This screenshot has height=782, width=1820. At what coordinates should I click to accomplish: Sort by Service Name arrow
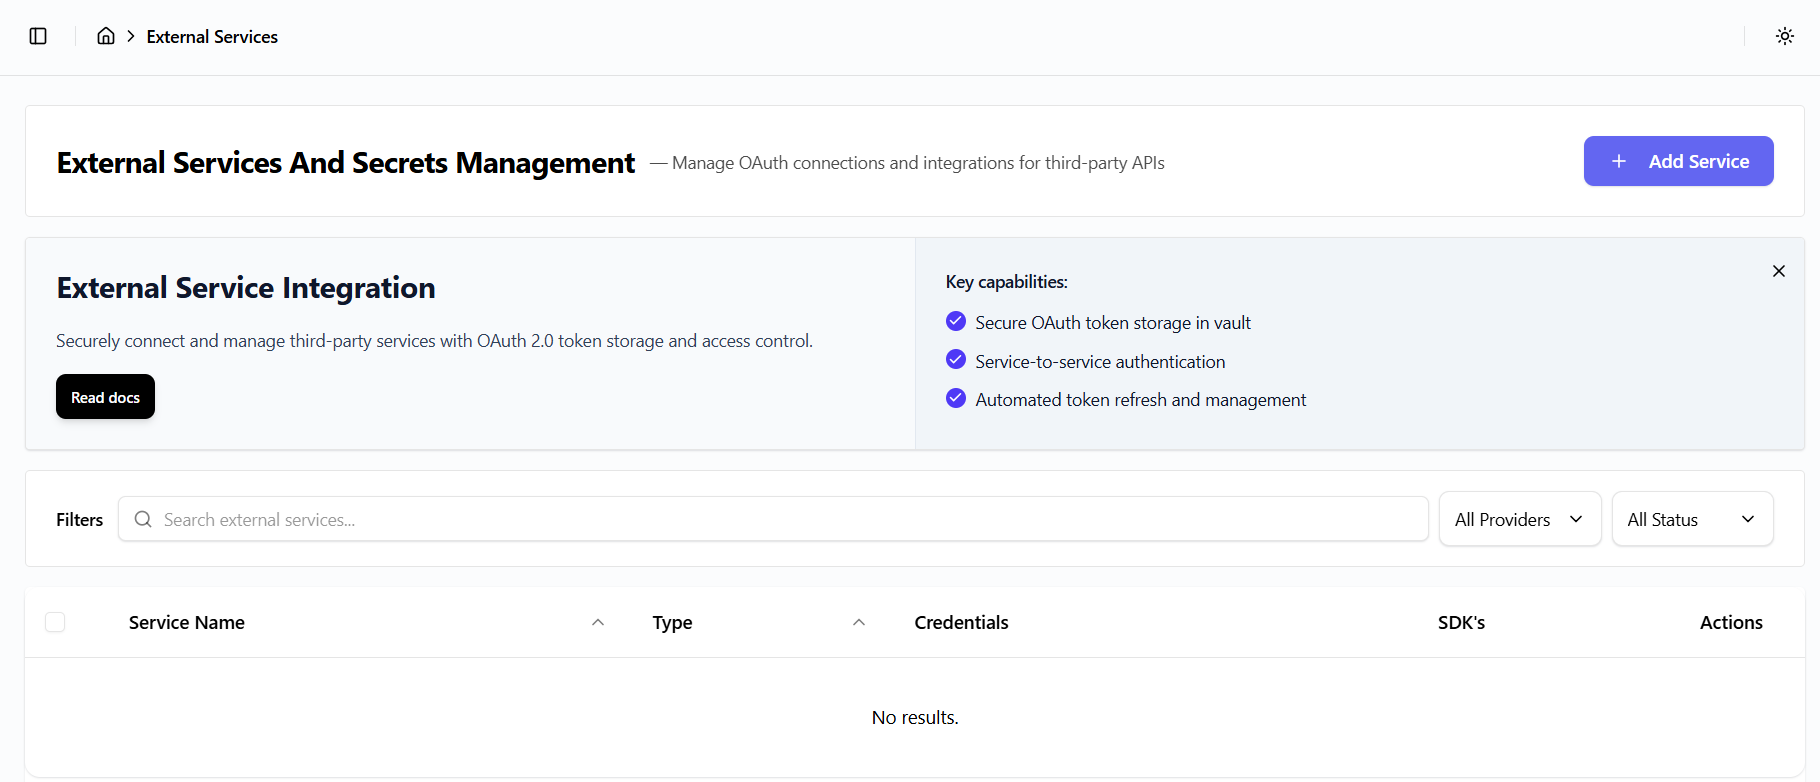click(x=598, y=622)
